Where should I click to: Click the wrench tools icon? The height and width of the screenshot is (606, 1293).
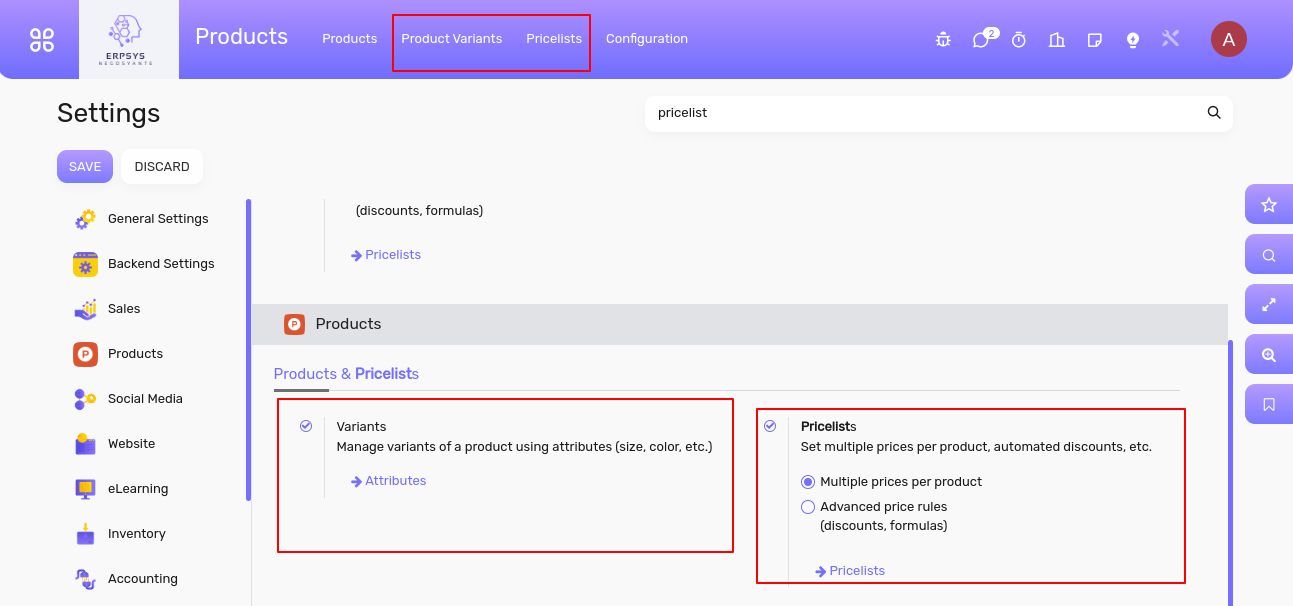pyautogui.click(x=1171, y=39)
